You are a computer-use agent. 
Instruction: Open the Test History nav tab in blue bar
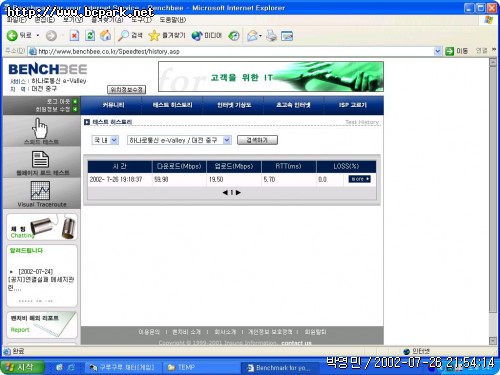172,105
